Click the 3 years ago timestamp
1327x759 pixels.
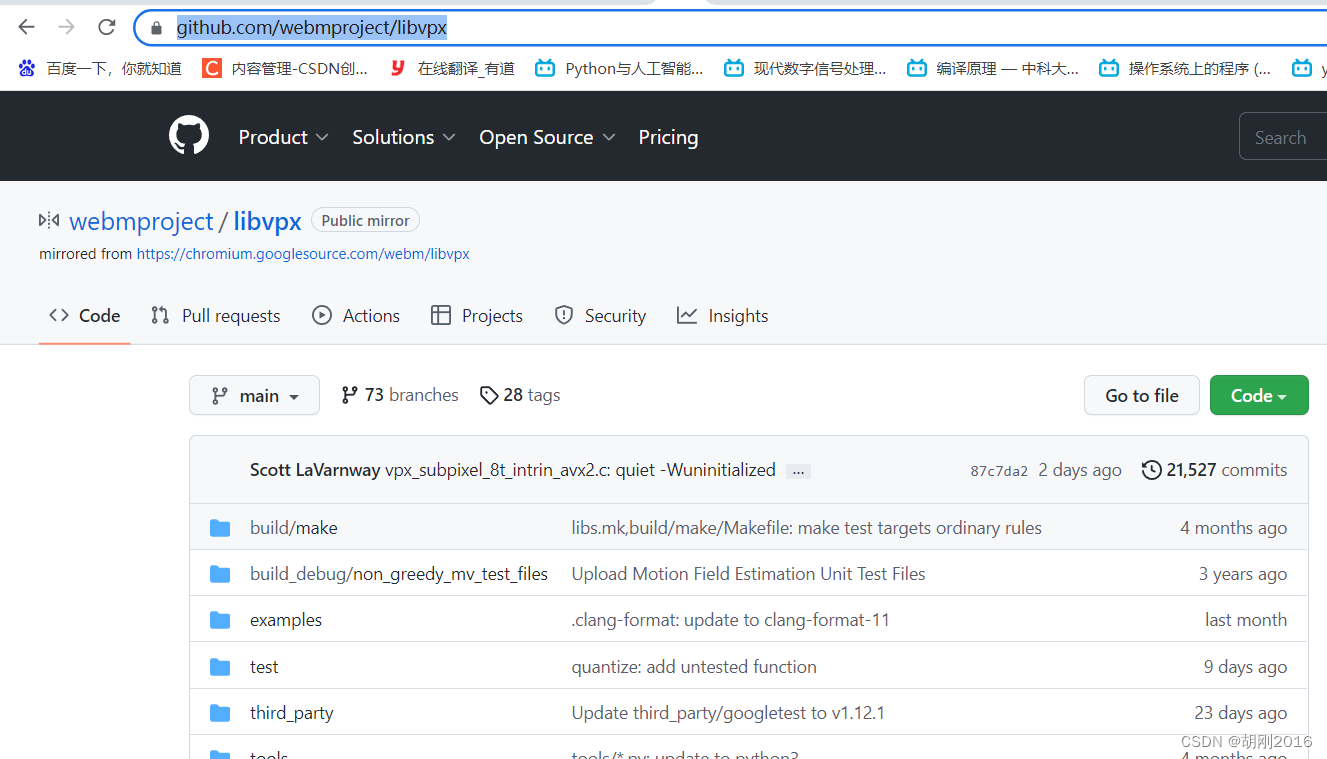point(1243,574)
